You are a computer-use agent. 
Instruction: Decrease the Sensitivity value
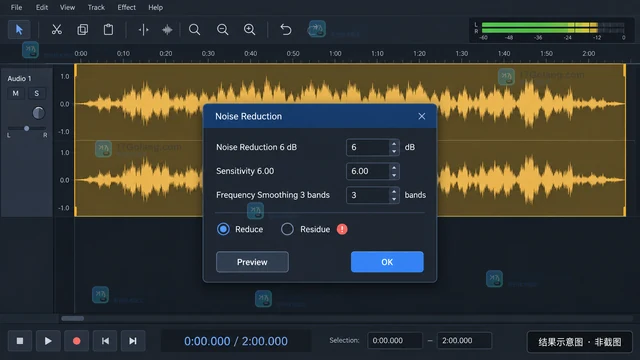[x=394, y=176]
